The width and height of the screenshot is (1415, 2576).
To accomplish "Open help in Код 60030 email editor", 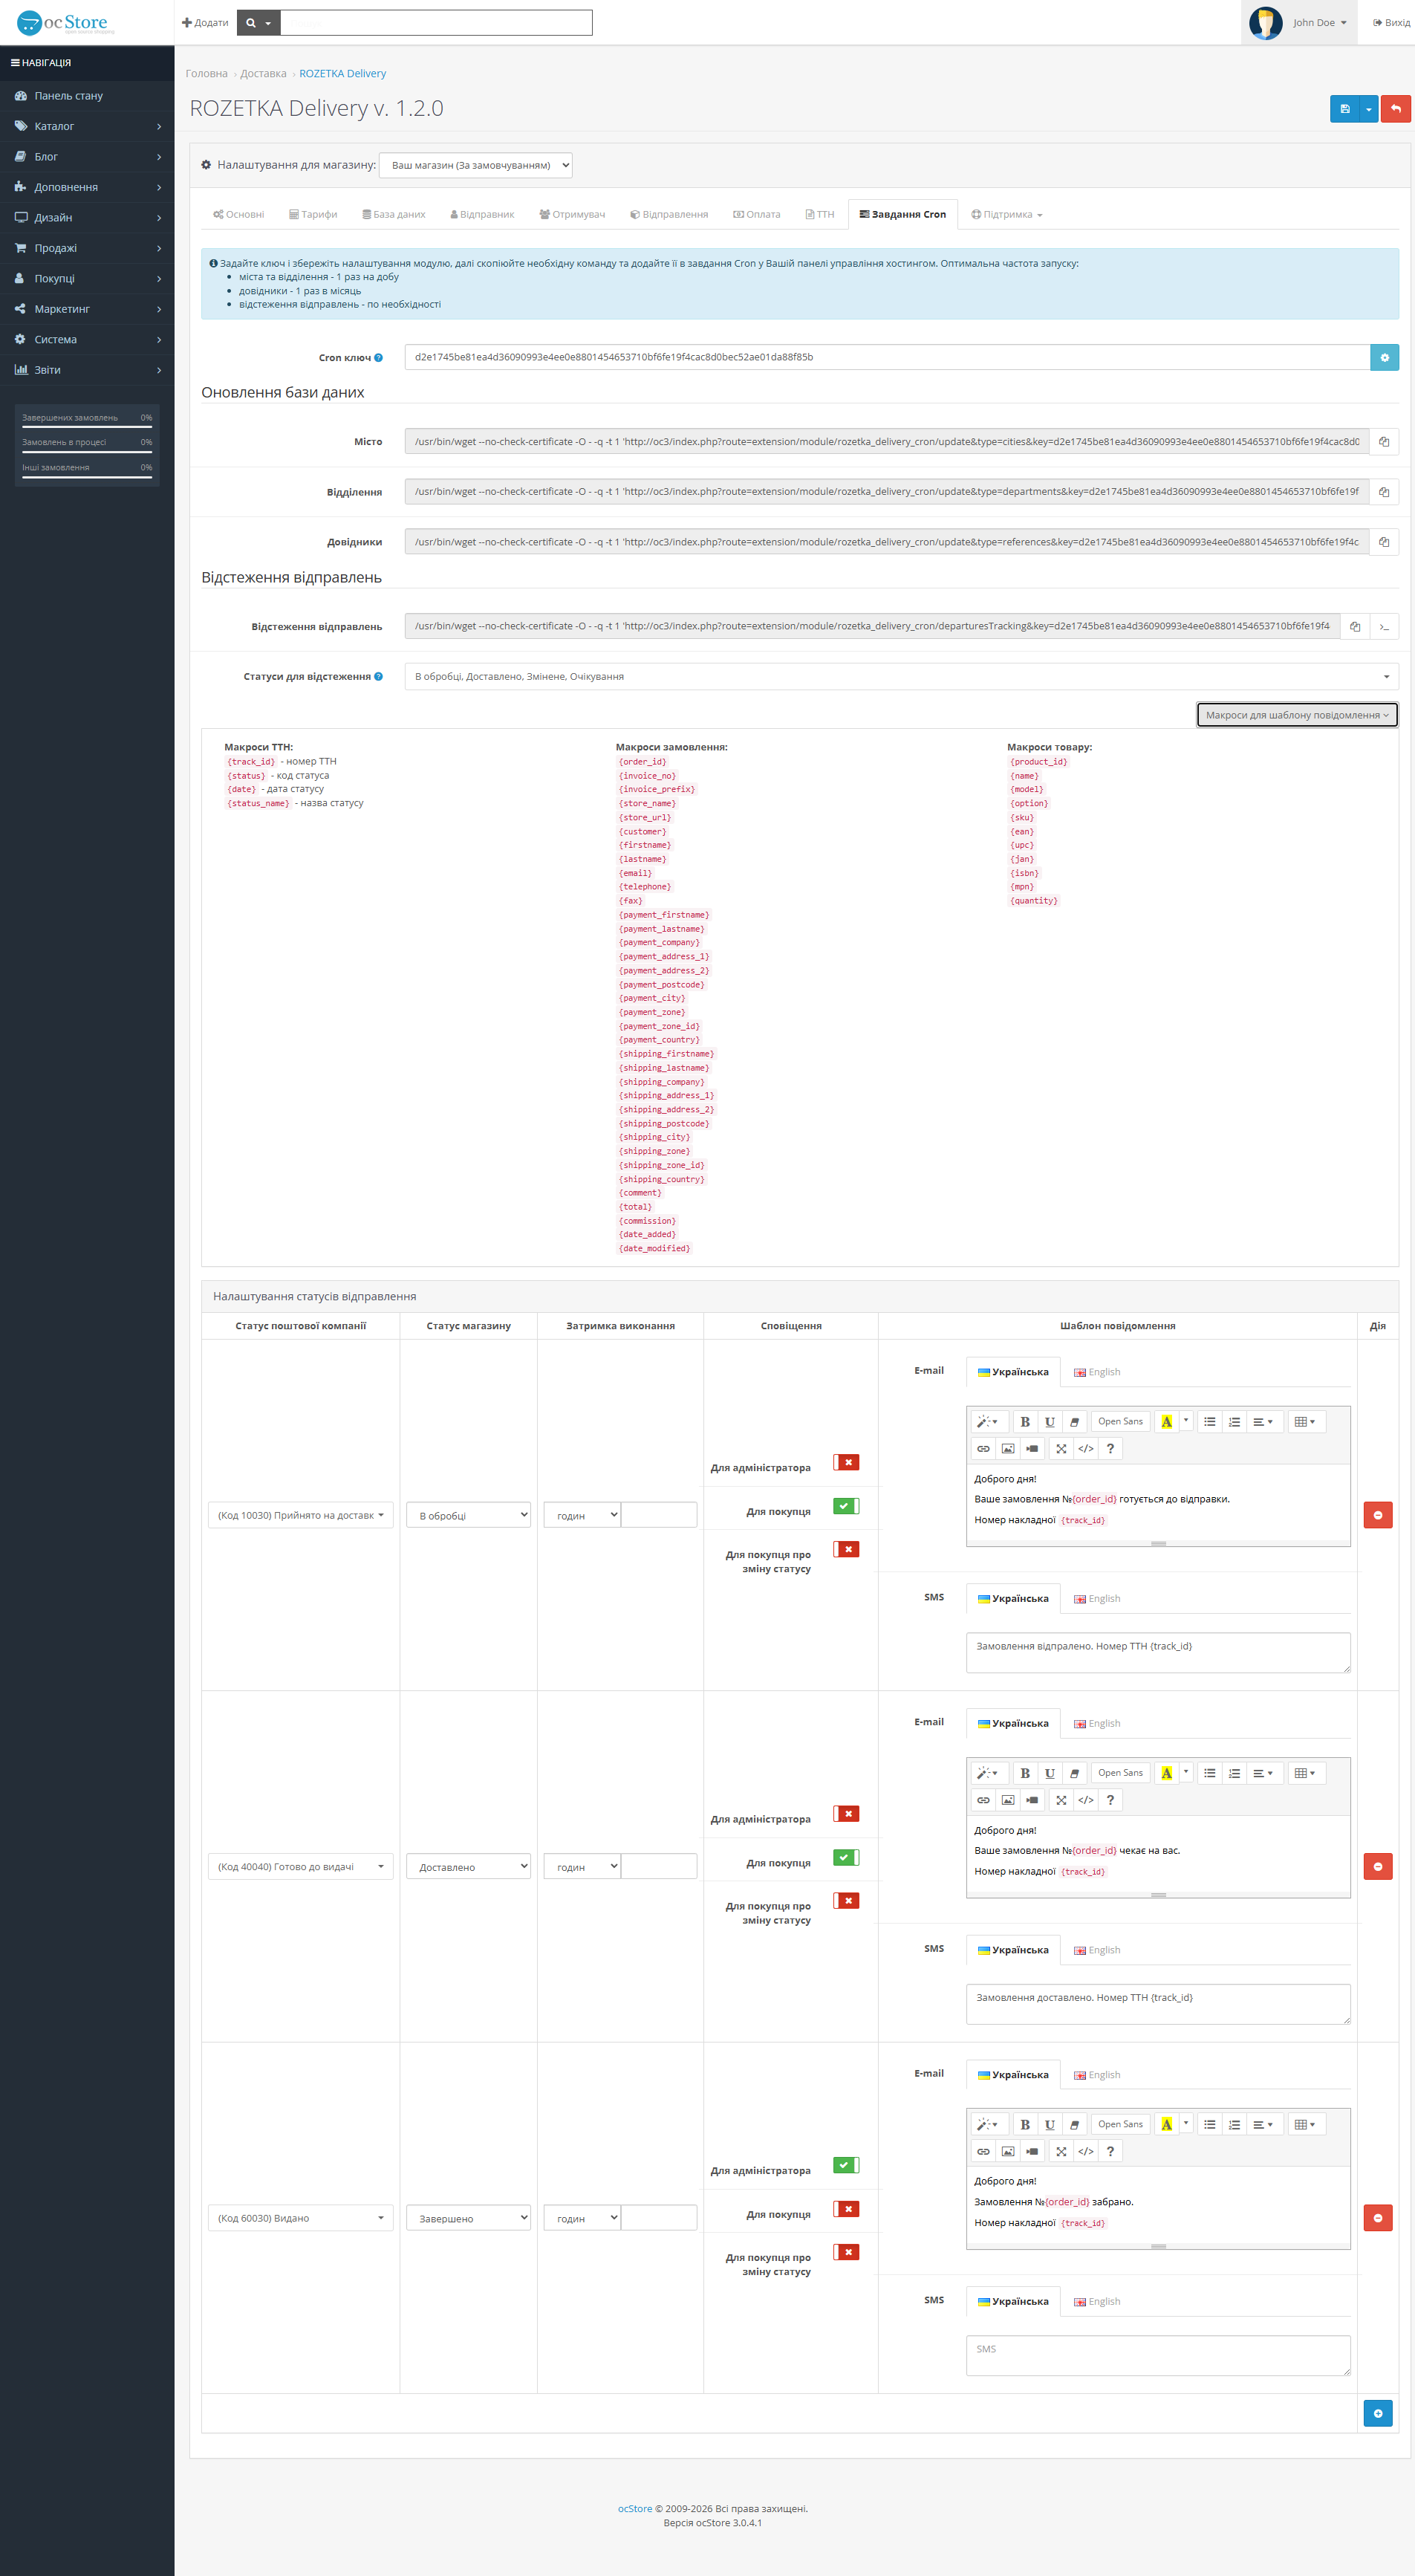I will tap(1110, 2151).
